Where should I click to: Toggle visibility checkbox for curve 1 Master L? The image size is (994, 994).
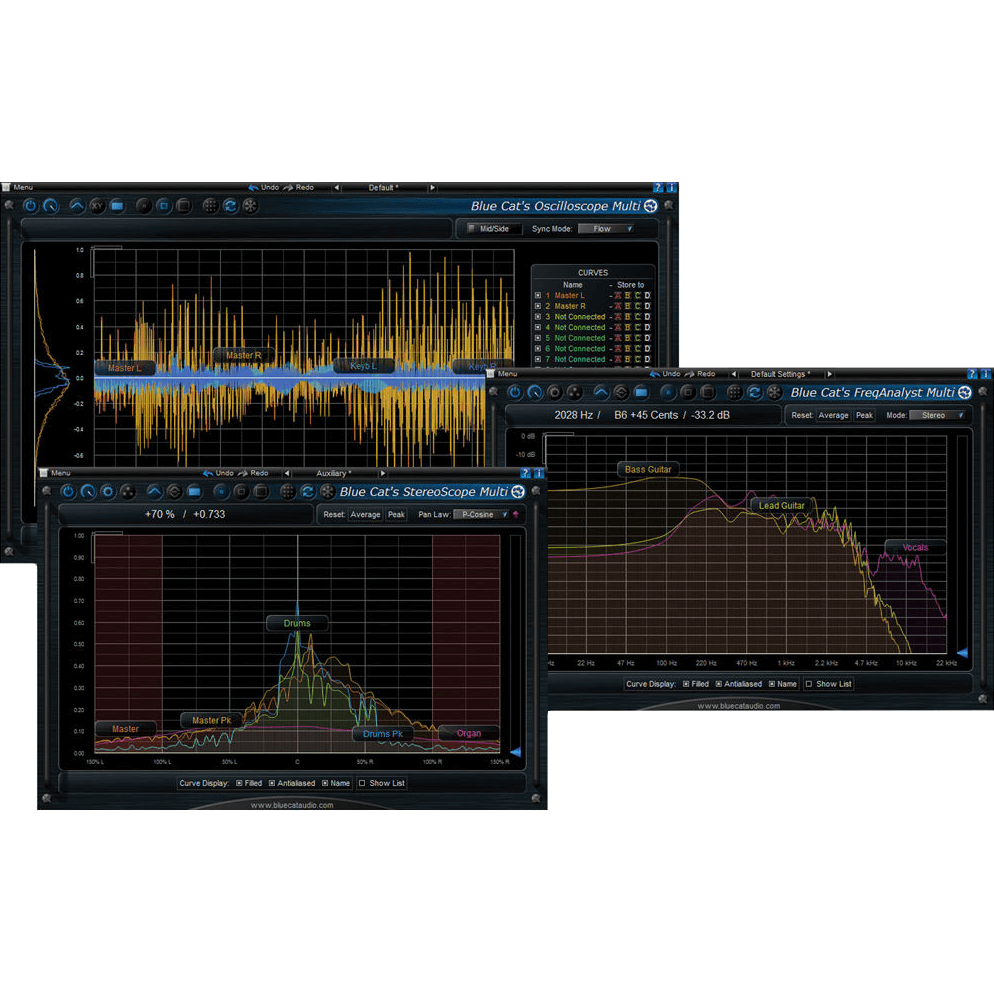538,295
